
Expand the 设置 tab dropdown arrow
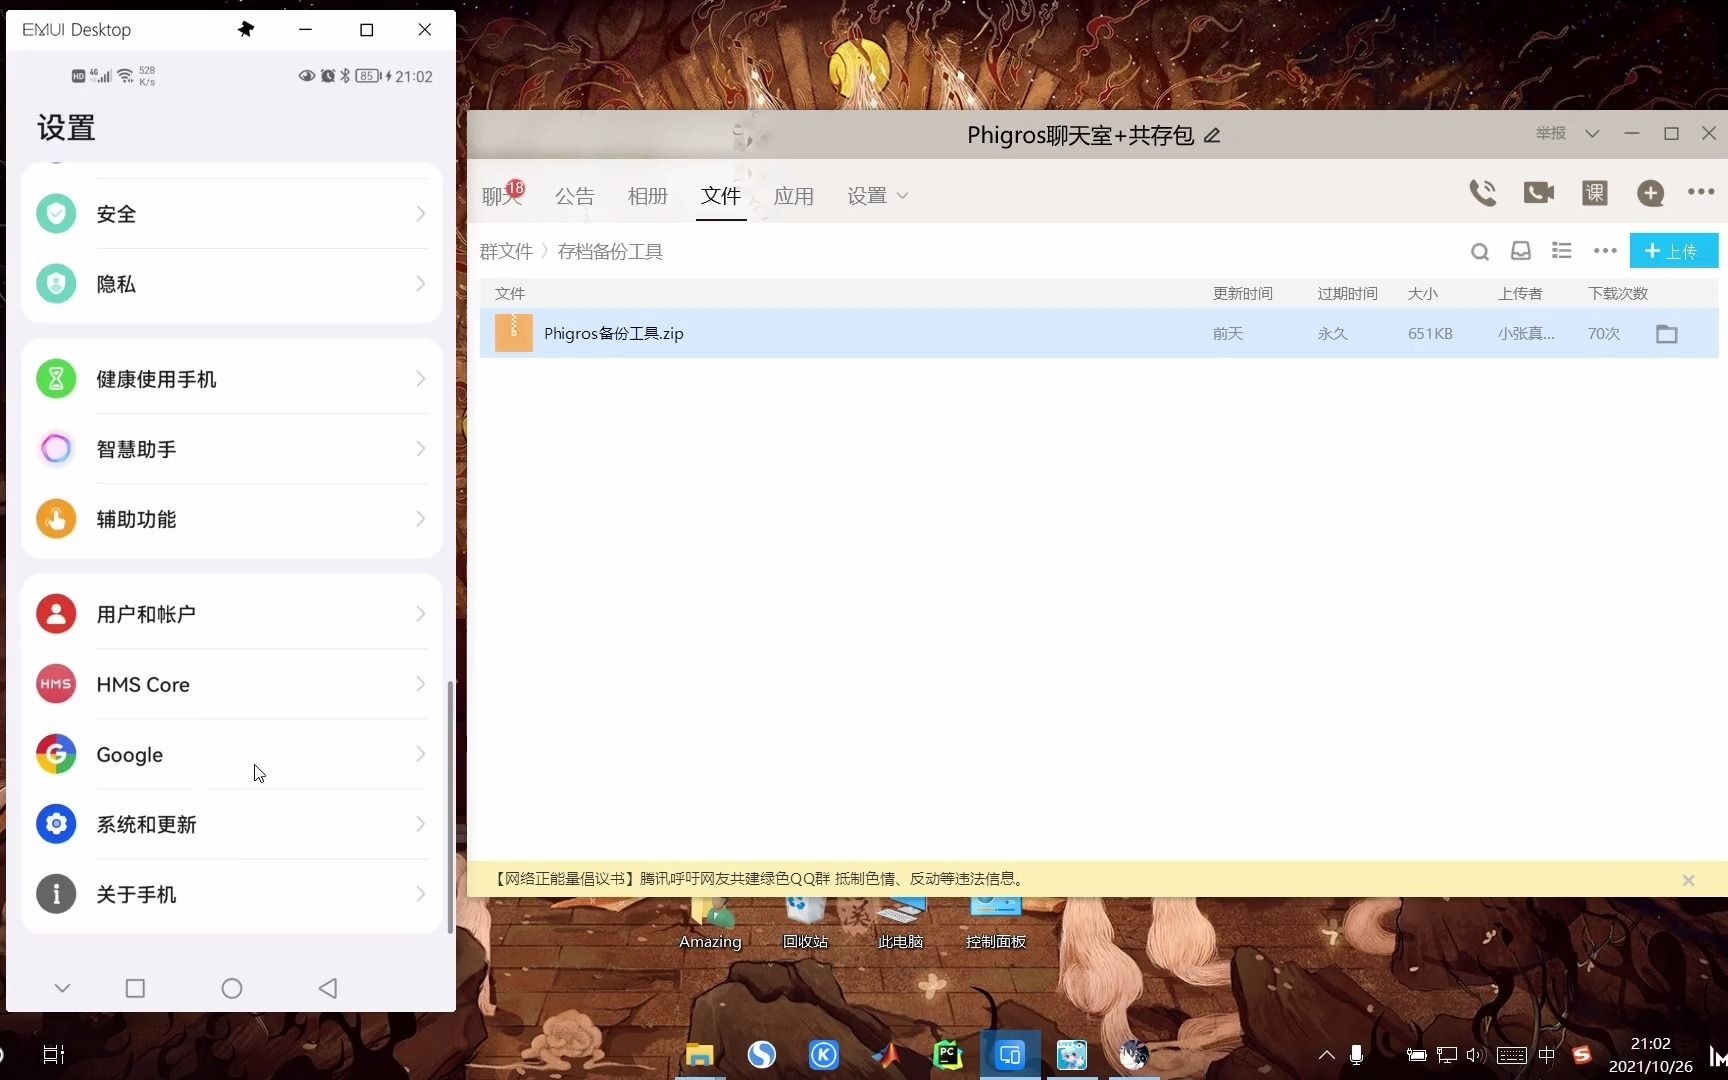pyautogui.click(x=904, y=196)
